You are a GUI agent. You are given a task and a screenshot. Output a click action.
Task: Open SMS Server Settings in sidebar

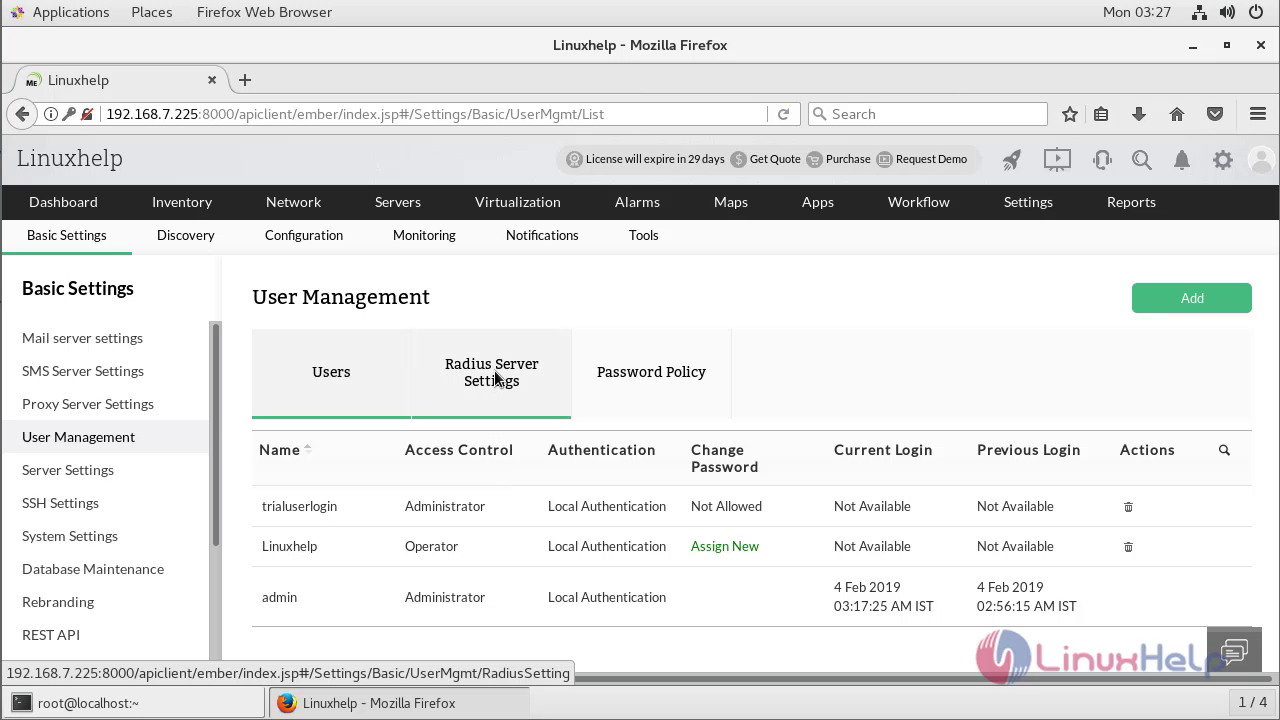click(x=83, y=371)
